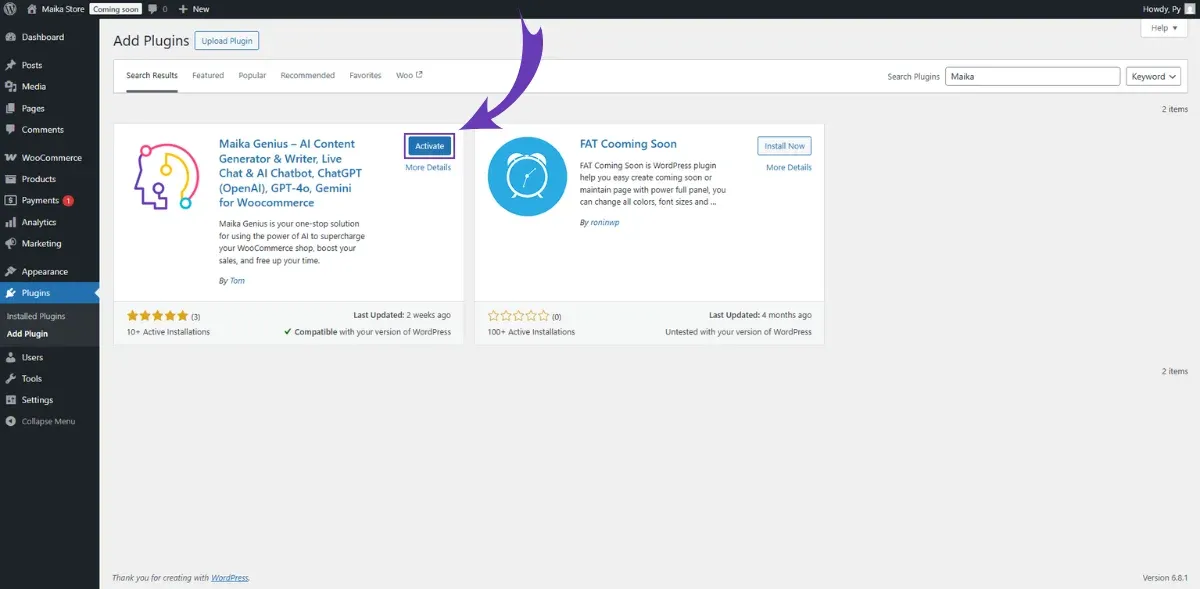
Task: Click the Products box icon
Action: 10,179
